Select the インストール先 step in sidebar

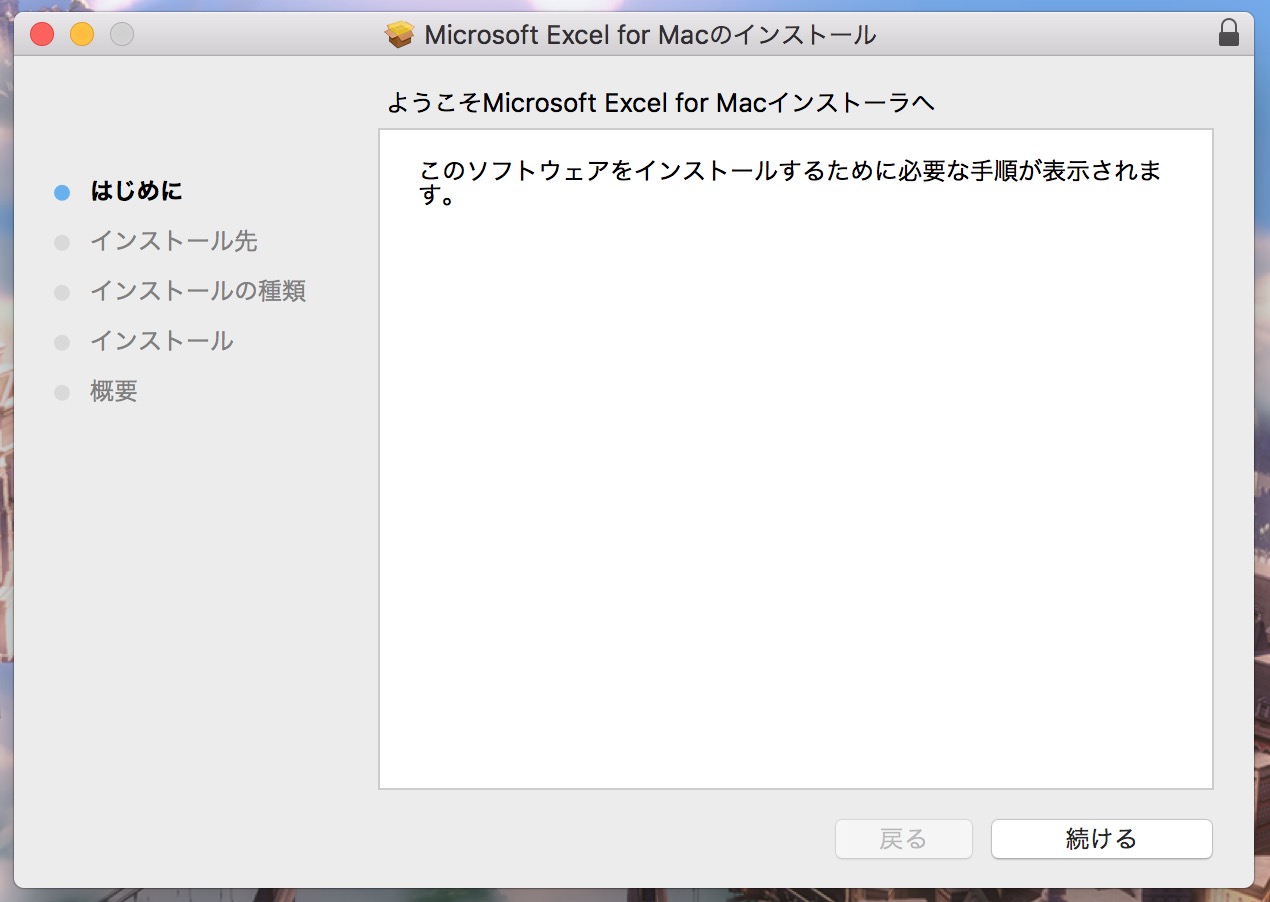pyautogui.click(x=173, y=241)
